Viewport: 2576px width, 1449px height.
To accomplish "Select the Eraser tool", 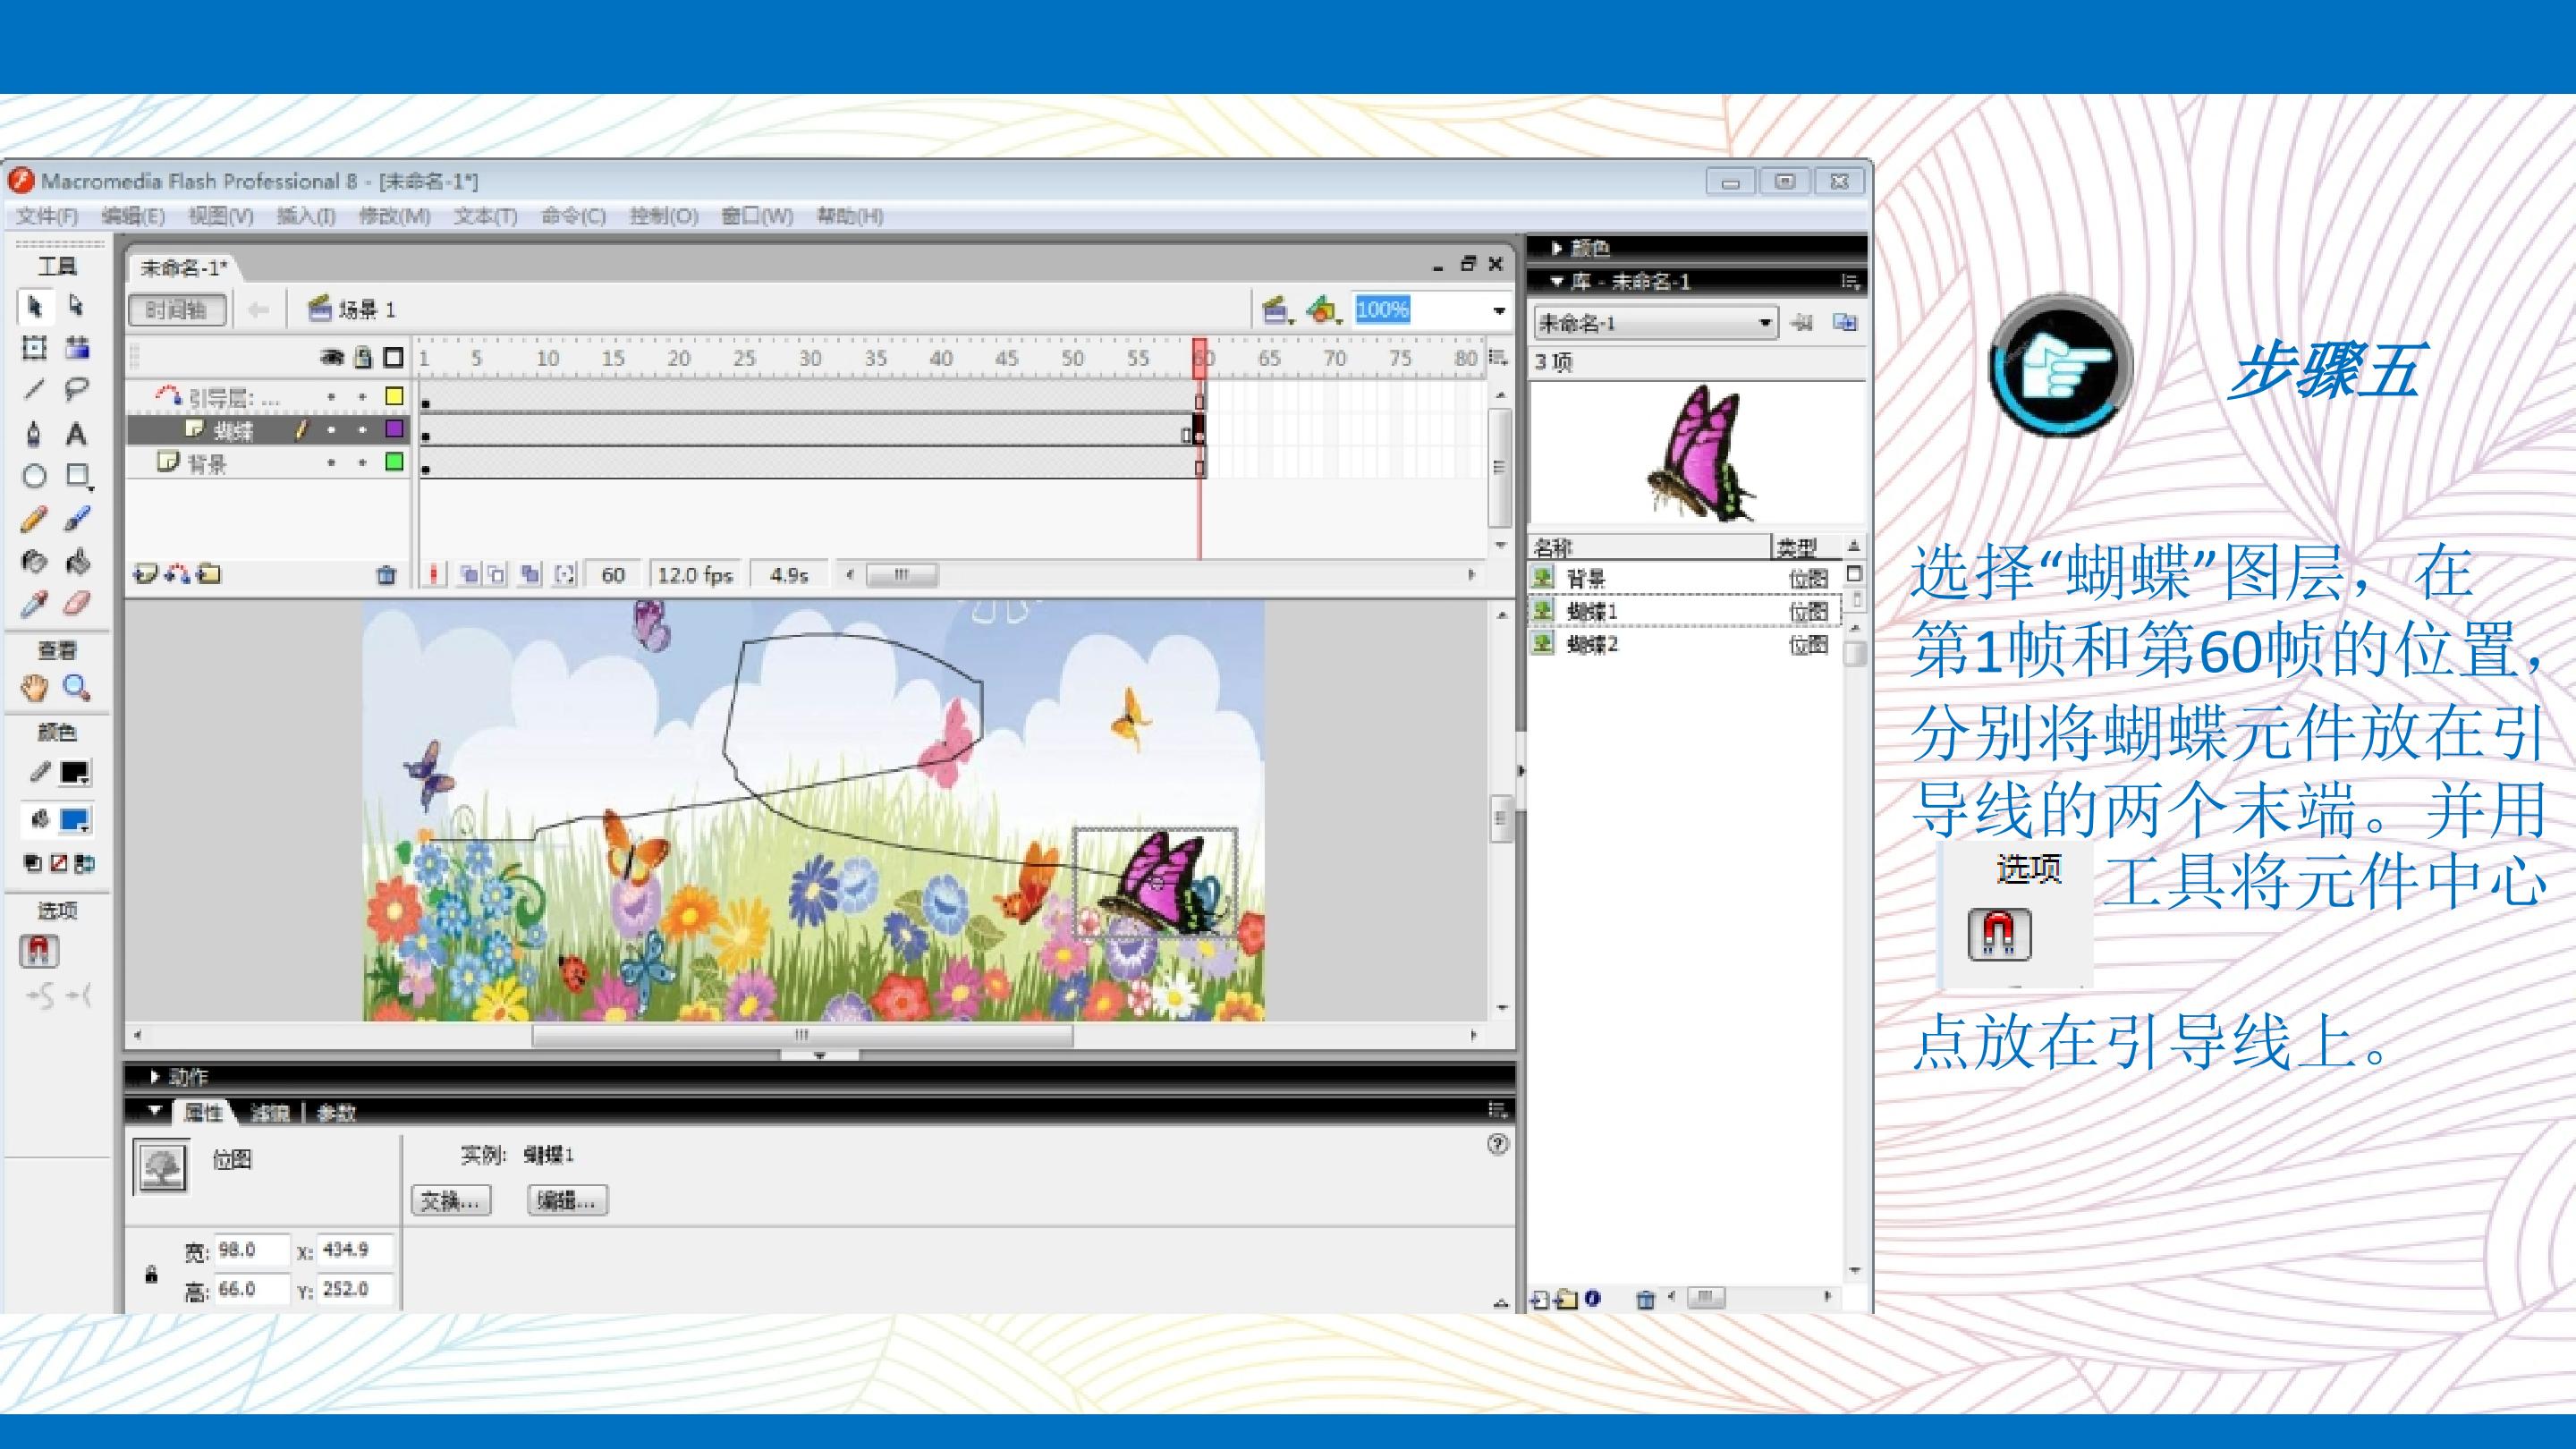I will click(x=76, y=604).
